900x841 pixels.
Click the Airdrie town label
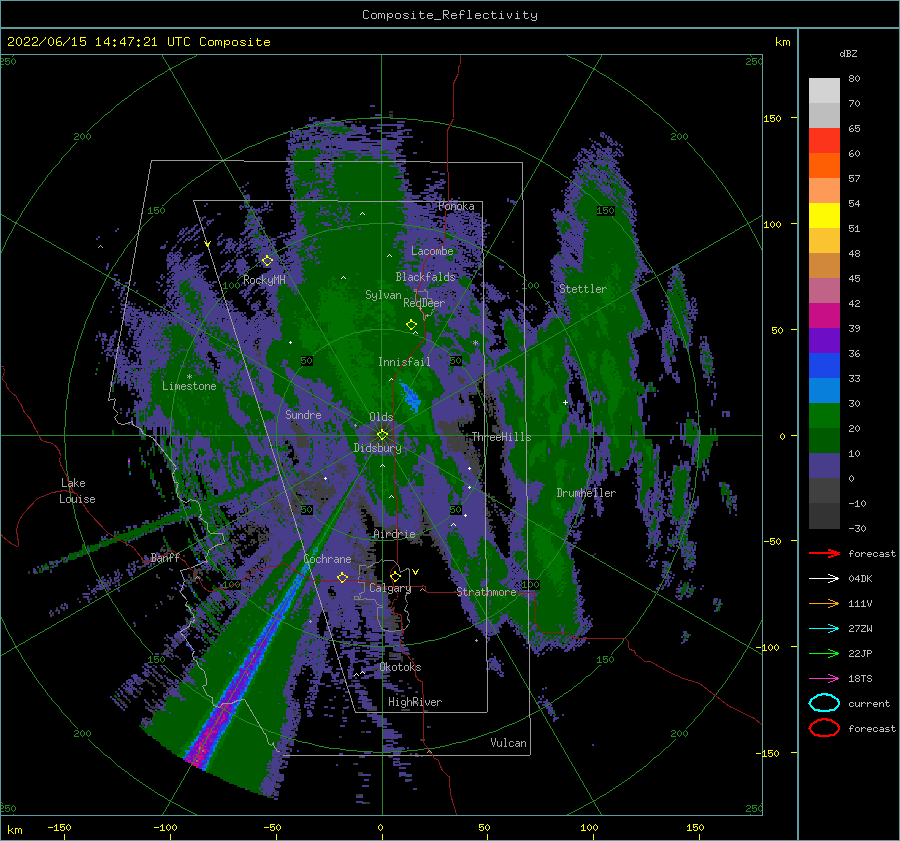394,534
